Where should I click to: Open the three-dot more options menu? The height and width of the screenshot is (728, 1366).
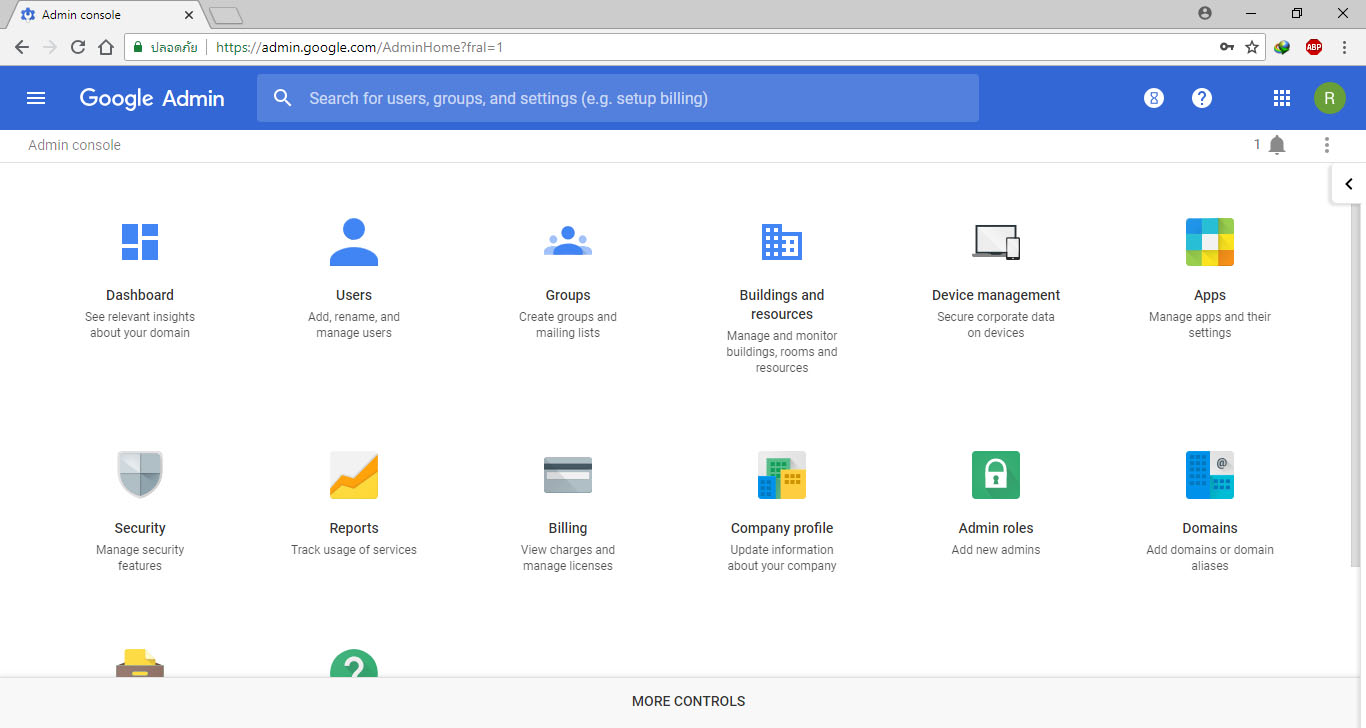[x=1327, y=145]
